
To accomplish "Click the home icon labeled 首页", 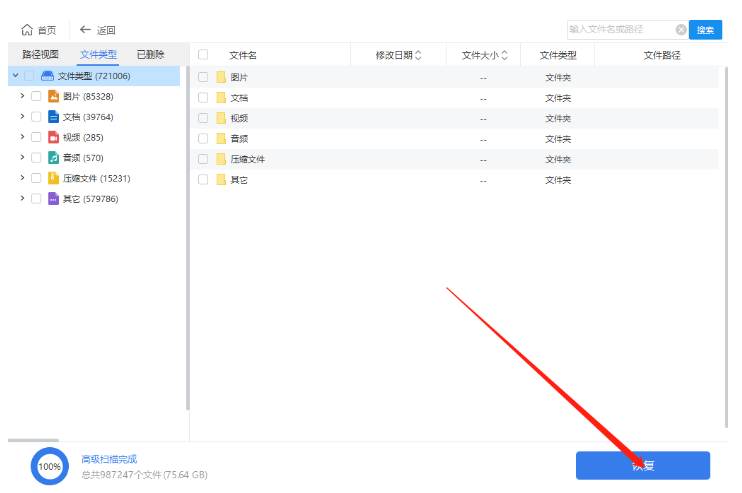I will coord(28,30).
